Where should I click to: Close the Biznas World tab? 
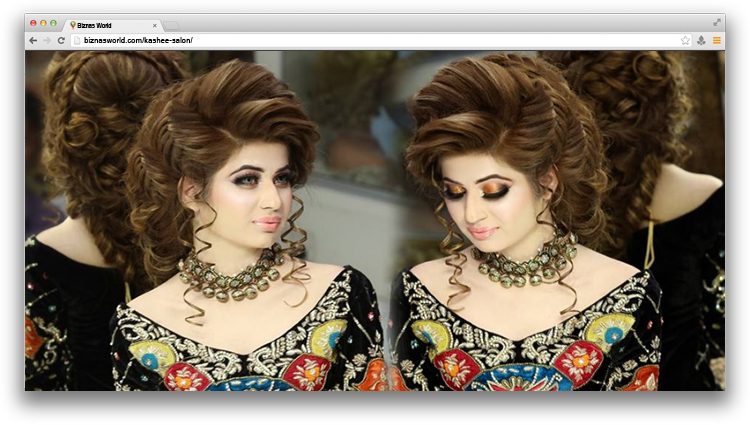coord(154,25)
